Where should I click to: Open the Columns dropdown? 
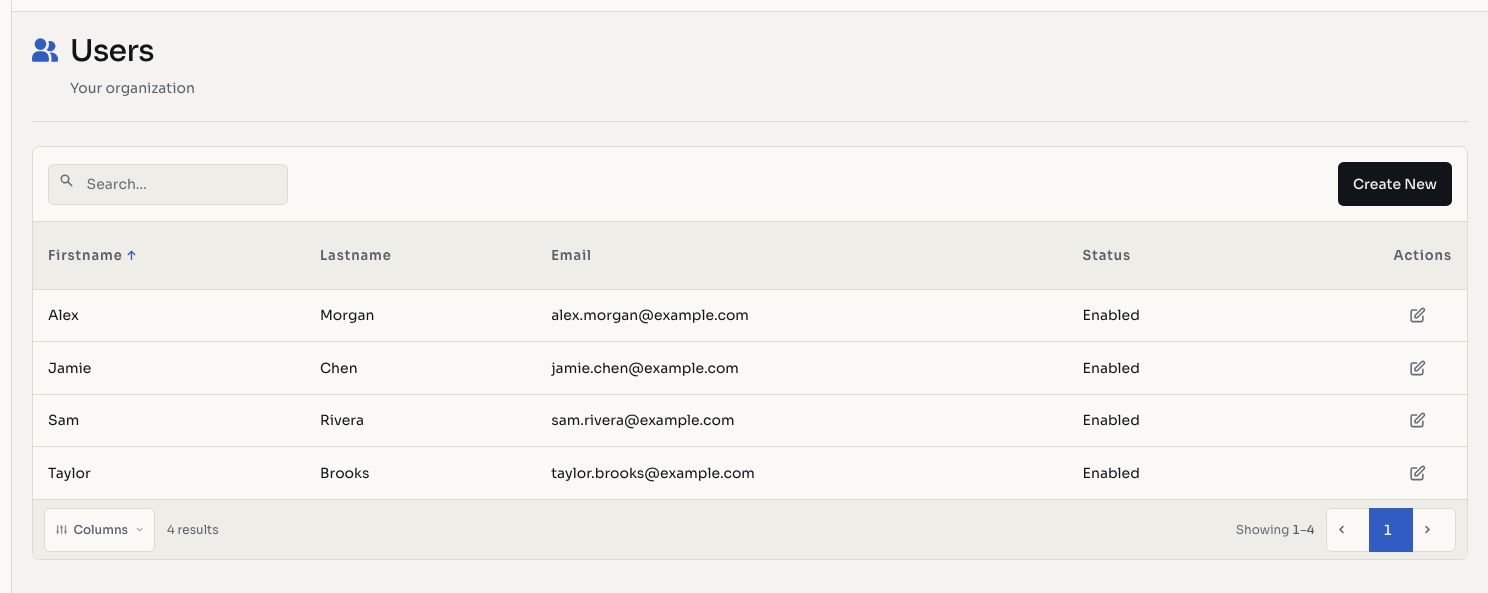100,530
